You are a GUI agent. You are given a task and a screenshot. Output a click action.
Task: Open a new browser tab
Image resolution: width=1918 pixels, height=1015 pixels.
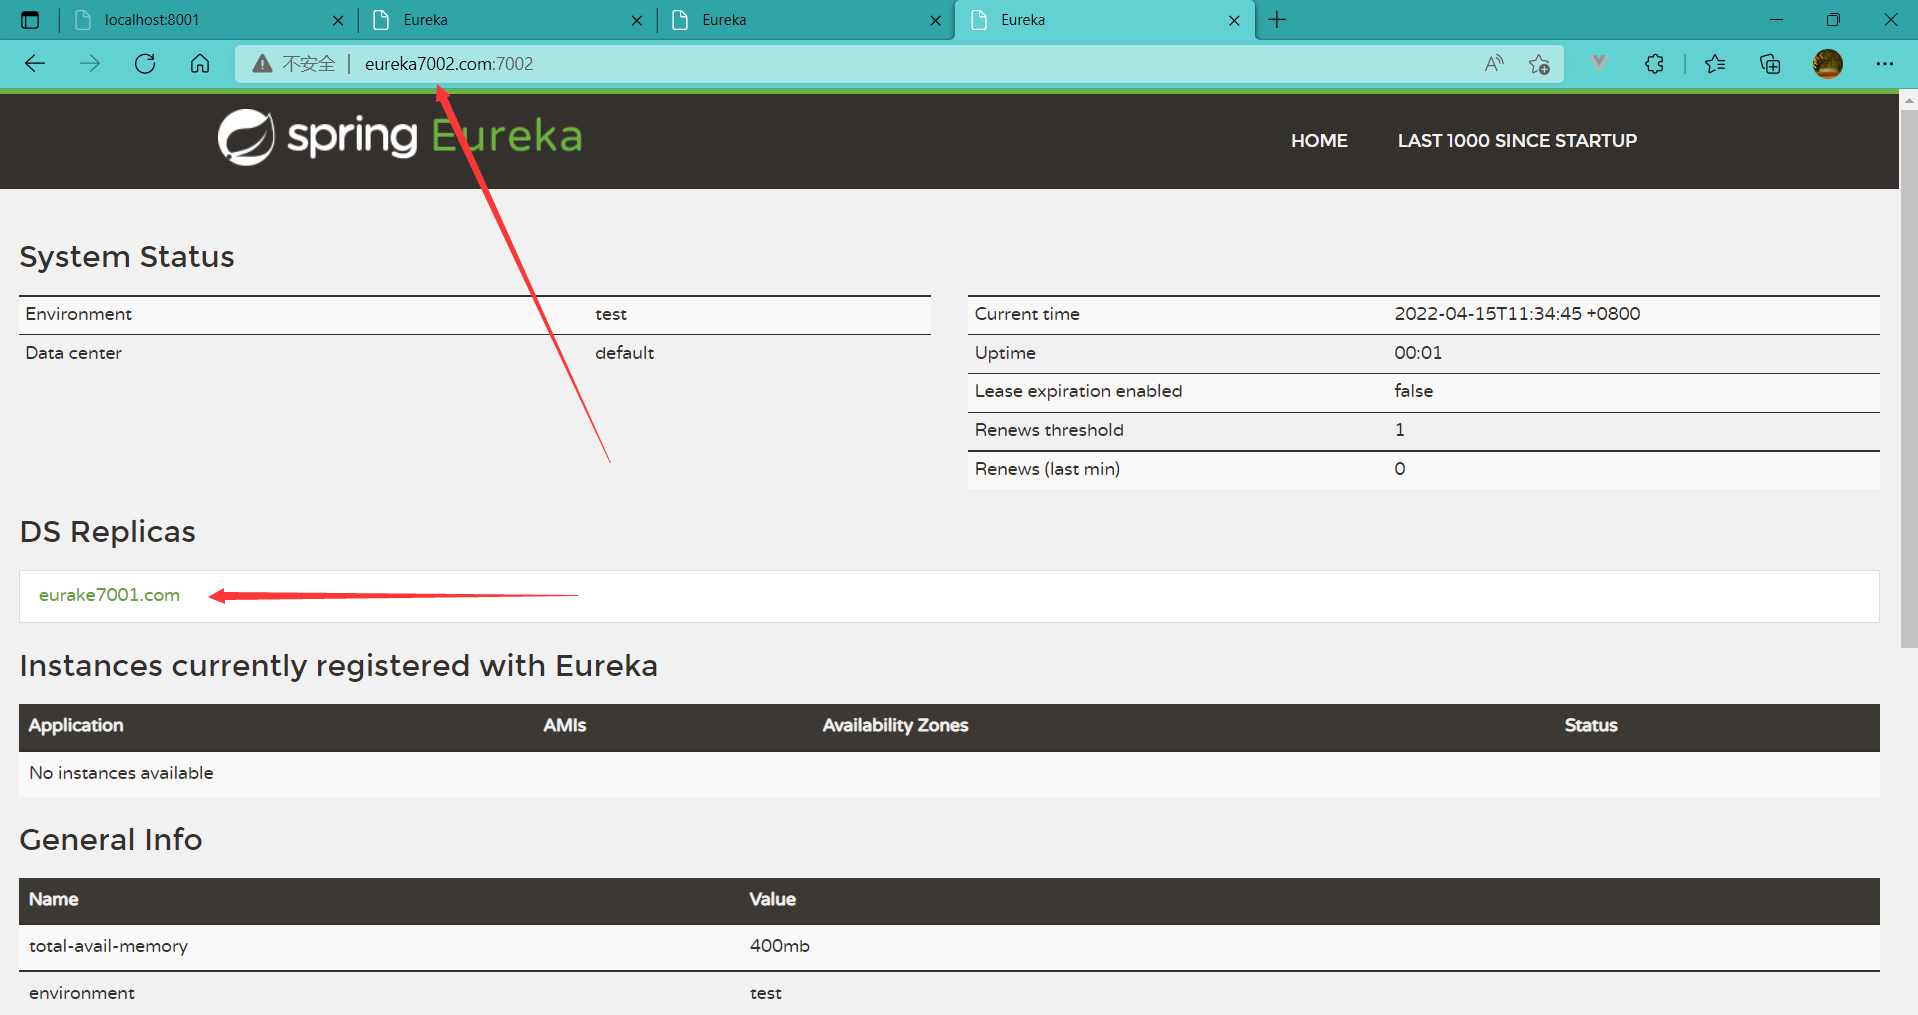(x=1277, y=20)
